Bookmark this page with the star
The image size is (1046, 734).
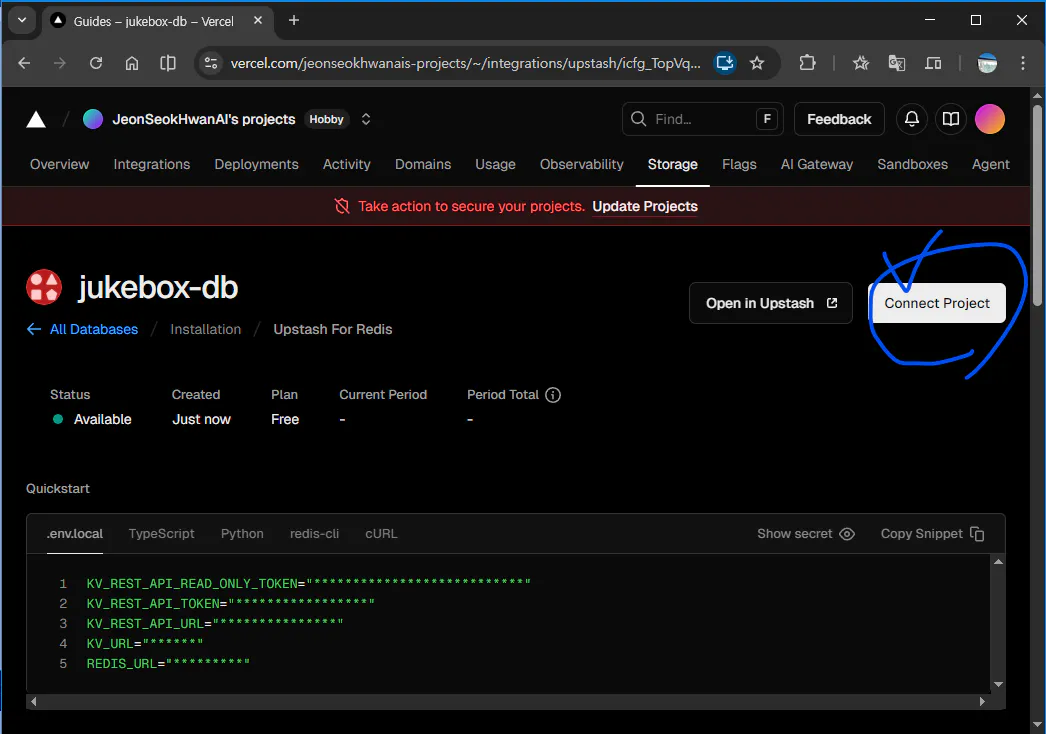[756, 63]
